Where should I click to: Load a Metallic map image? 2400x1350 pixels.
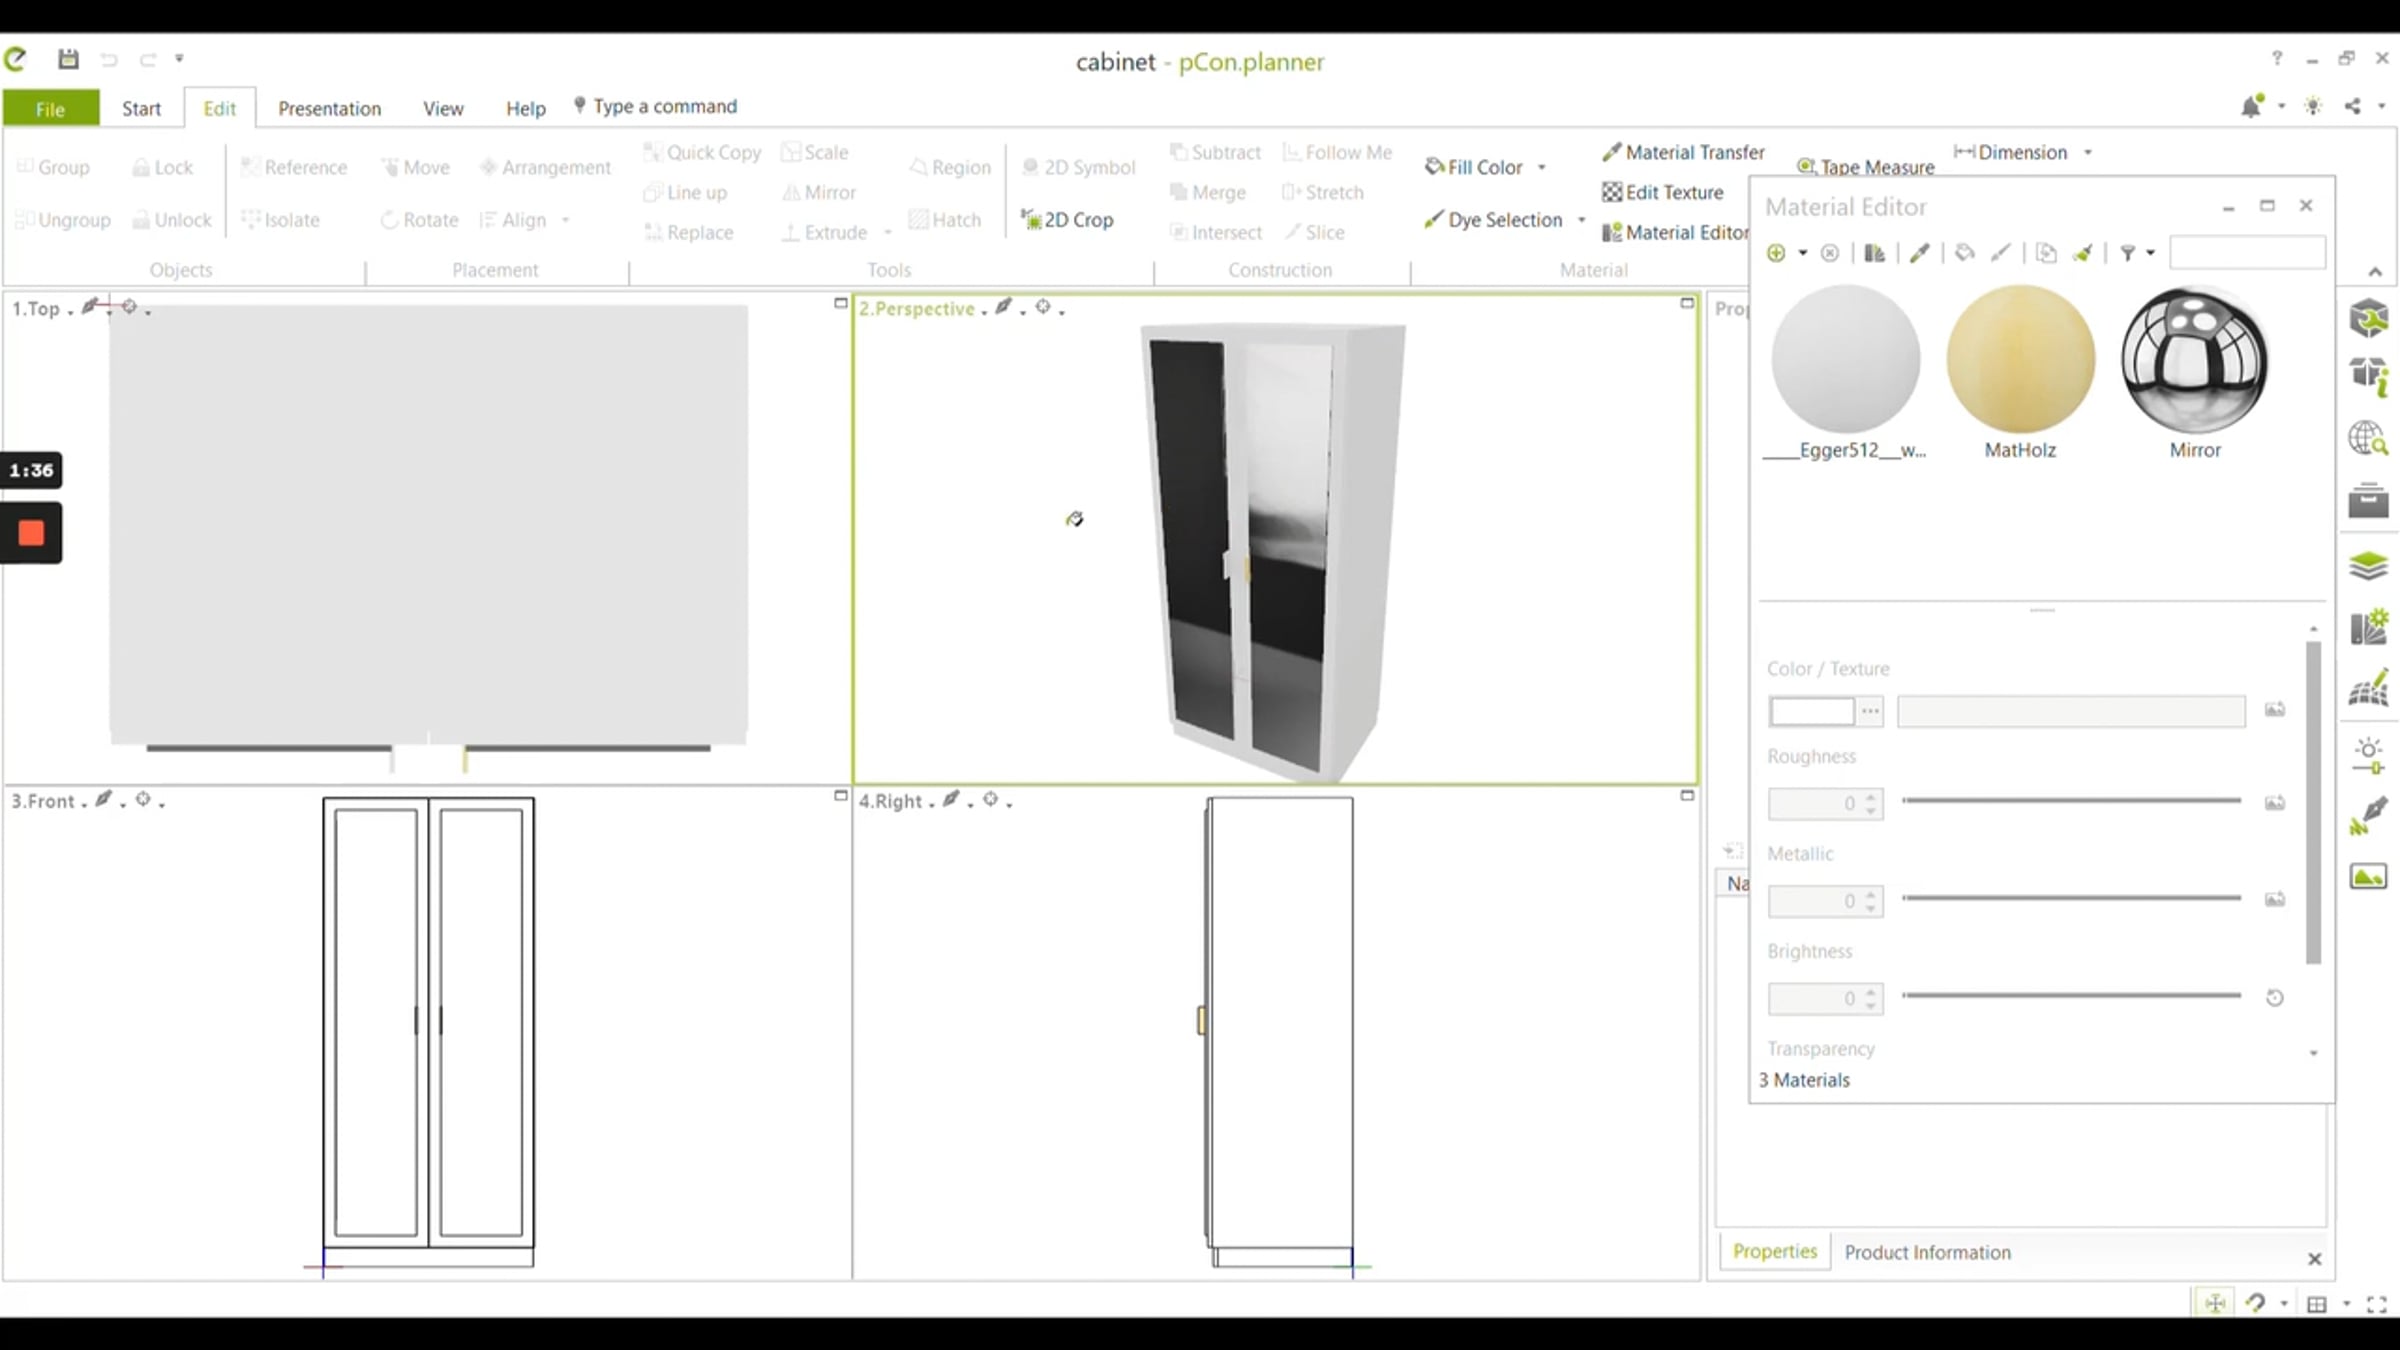point(2275,899)
